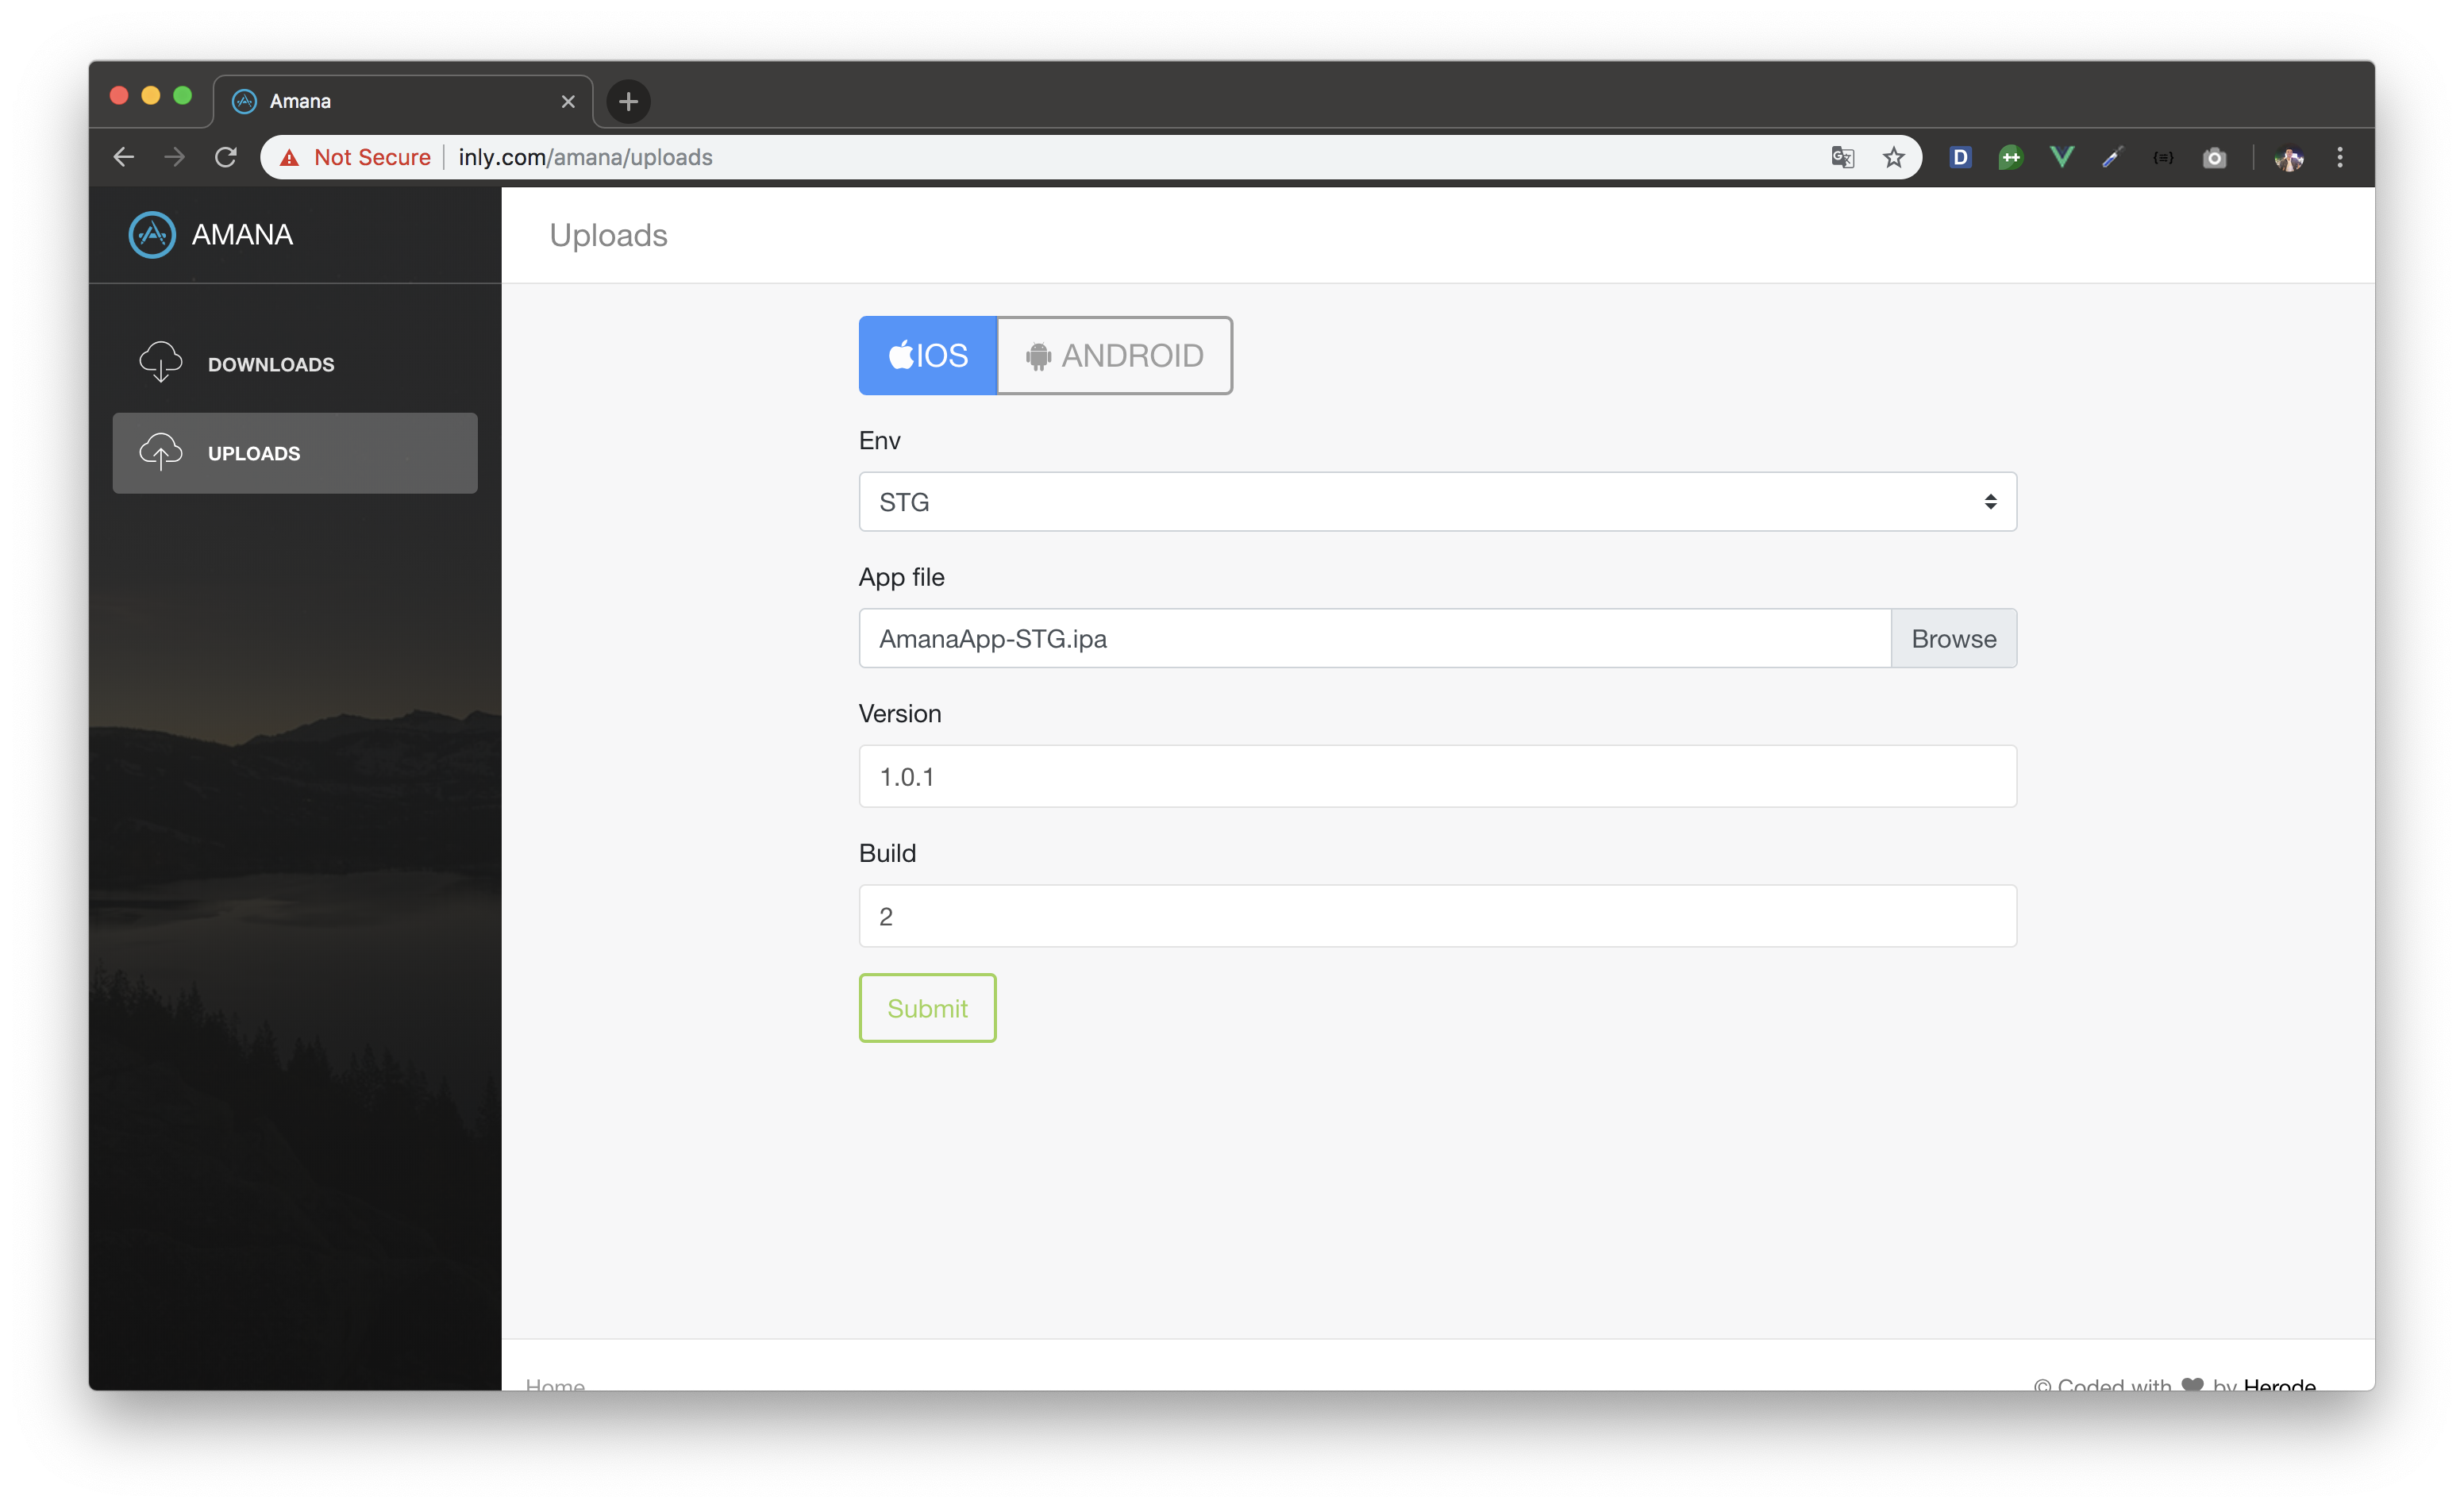Click the bookmark star icon
The width and height of the screenshot is (2464, 1508).
tap(1893, 157)
